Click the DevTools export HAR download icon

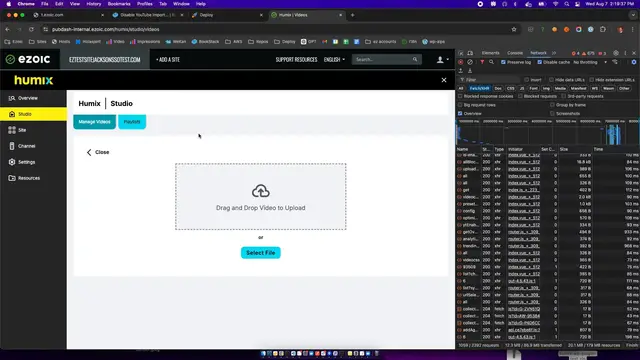[470, 71]
